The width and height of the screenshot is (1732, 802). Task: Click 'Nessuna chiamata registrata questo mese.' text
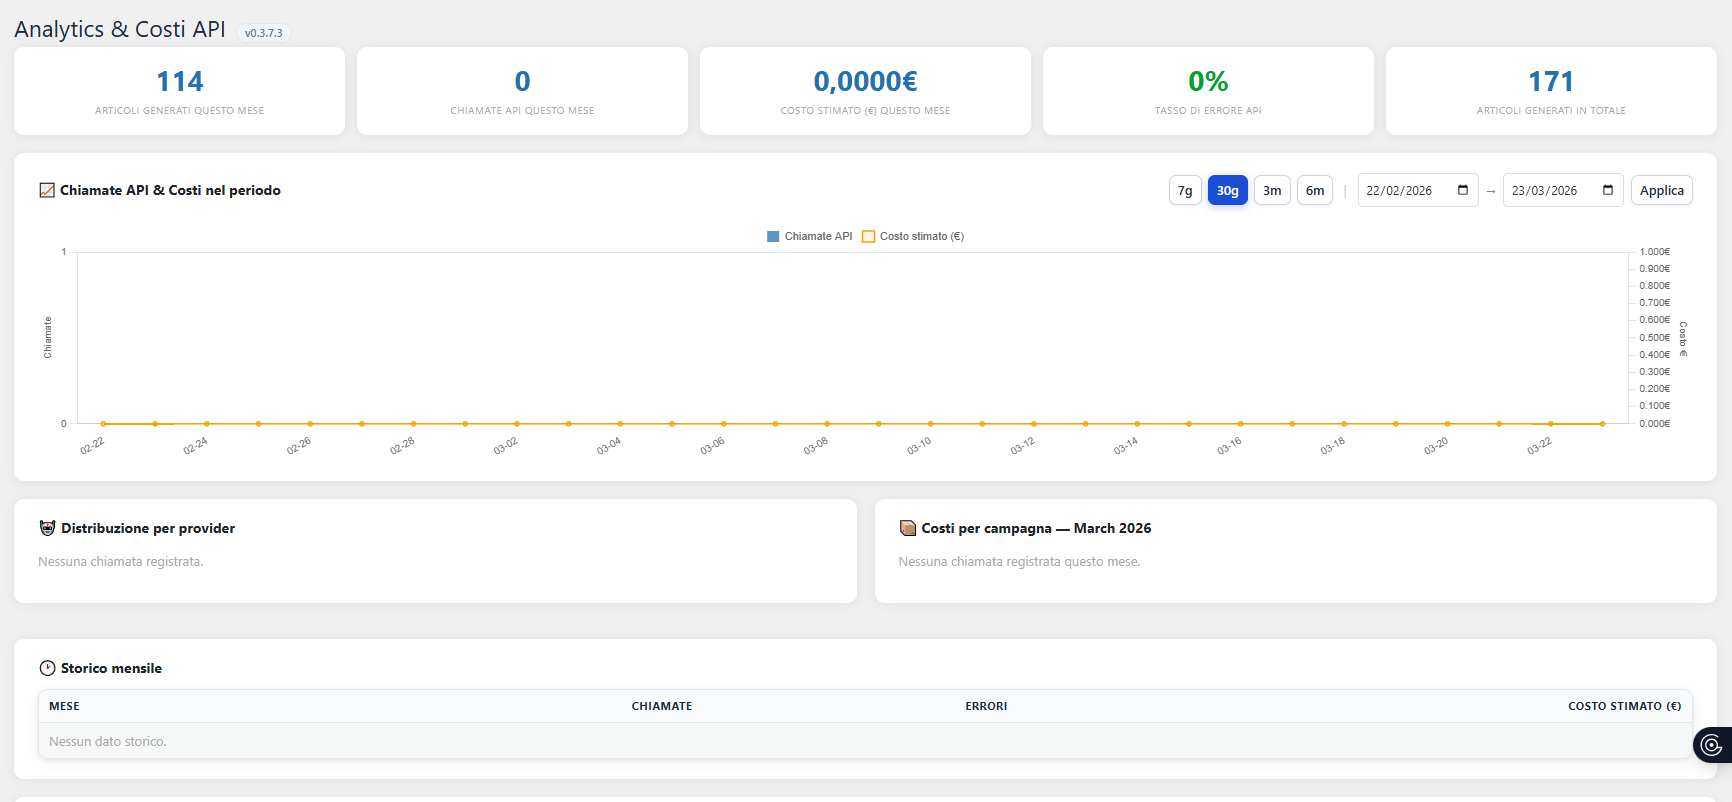pyautogui.click(x=1019, y=562)
